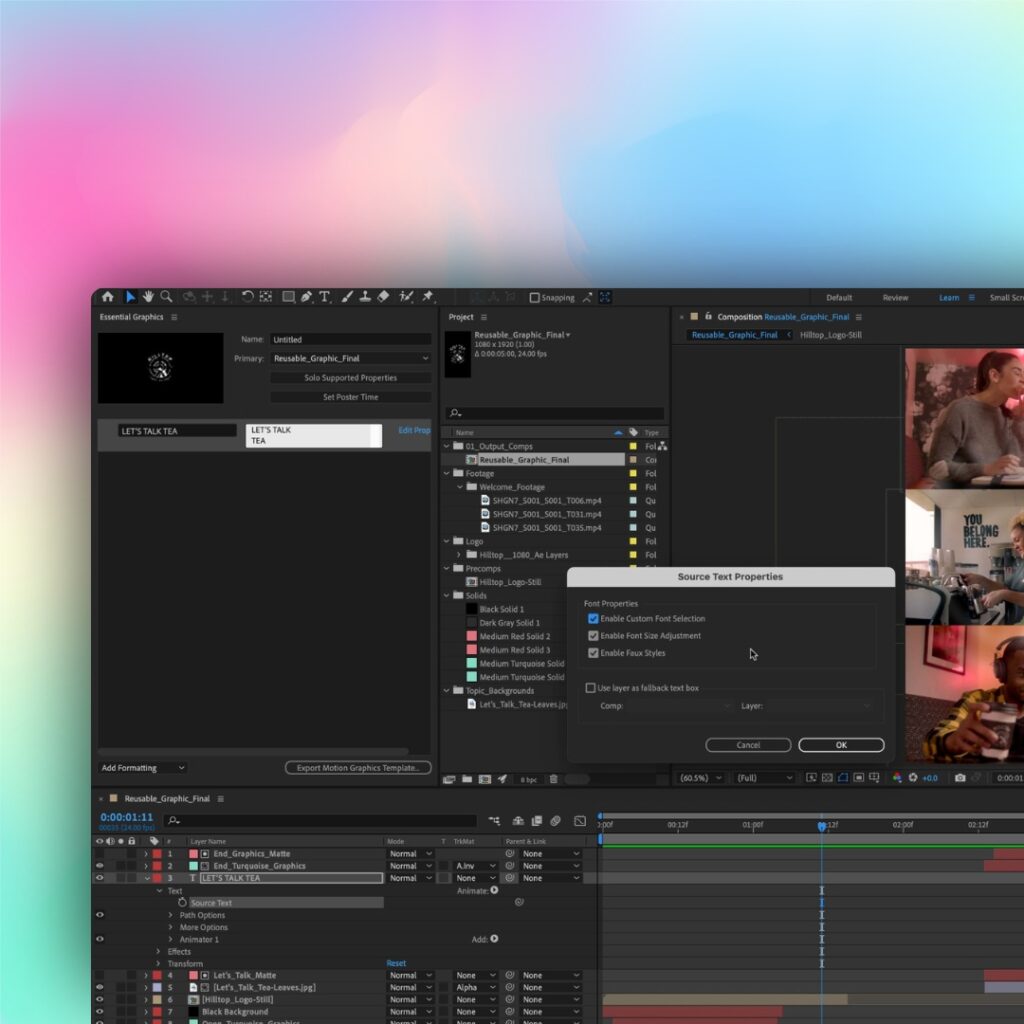Switch to the Review workspace tab
The width and height of the screenshot is (1024, 1024).
(895, 297)
